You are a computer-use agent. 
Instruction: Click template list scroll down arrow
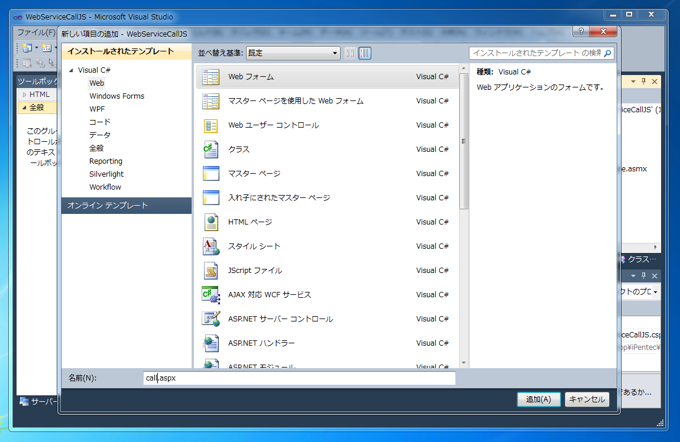tap(464, 363)
